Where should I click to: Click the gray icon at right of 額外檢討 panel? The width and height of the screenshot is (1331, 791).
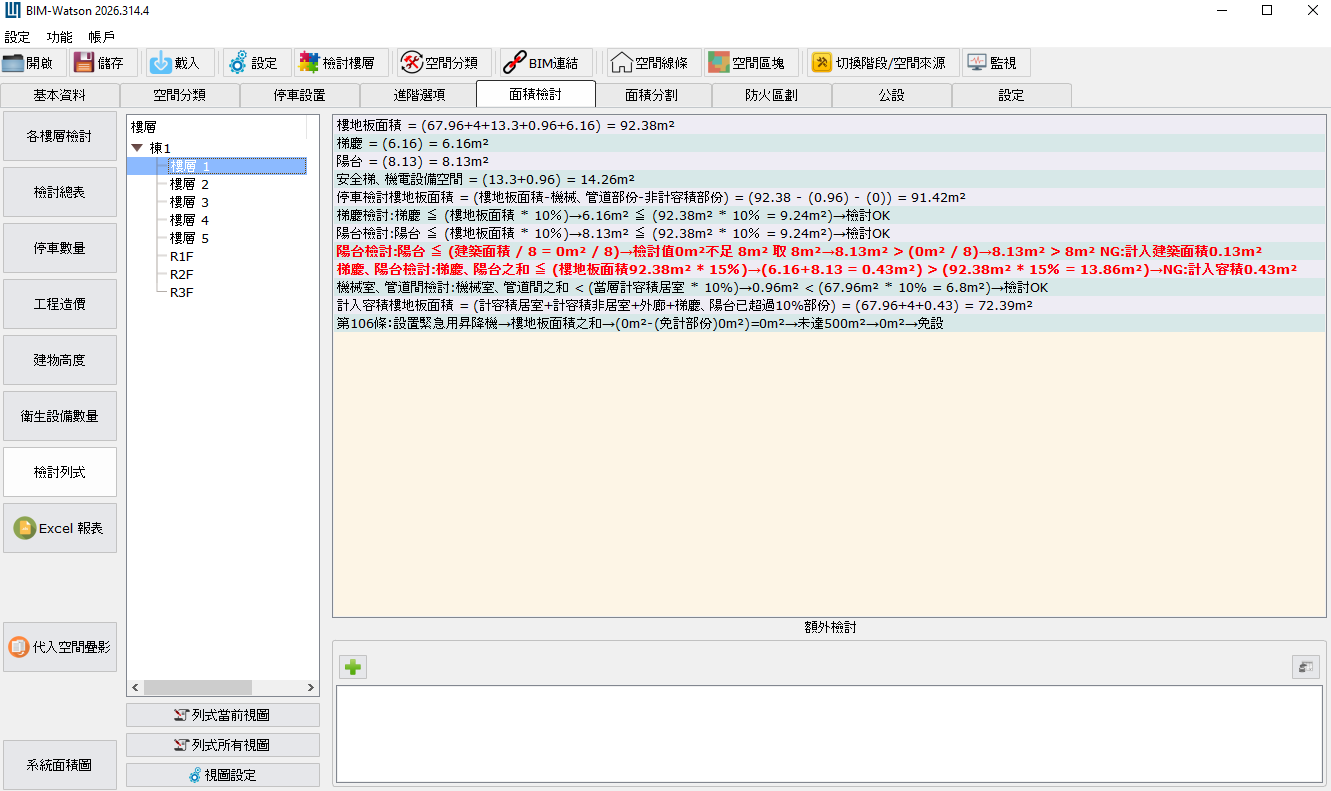click(x=1305, y=667)
